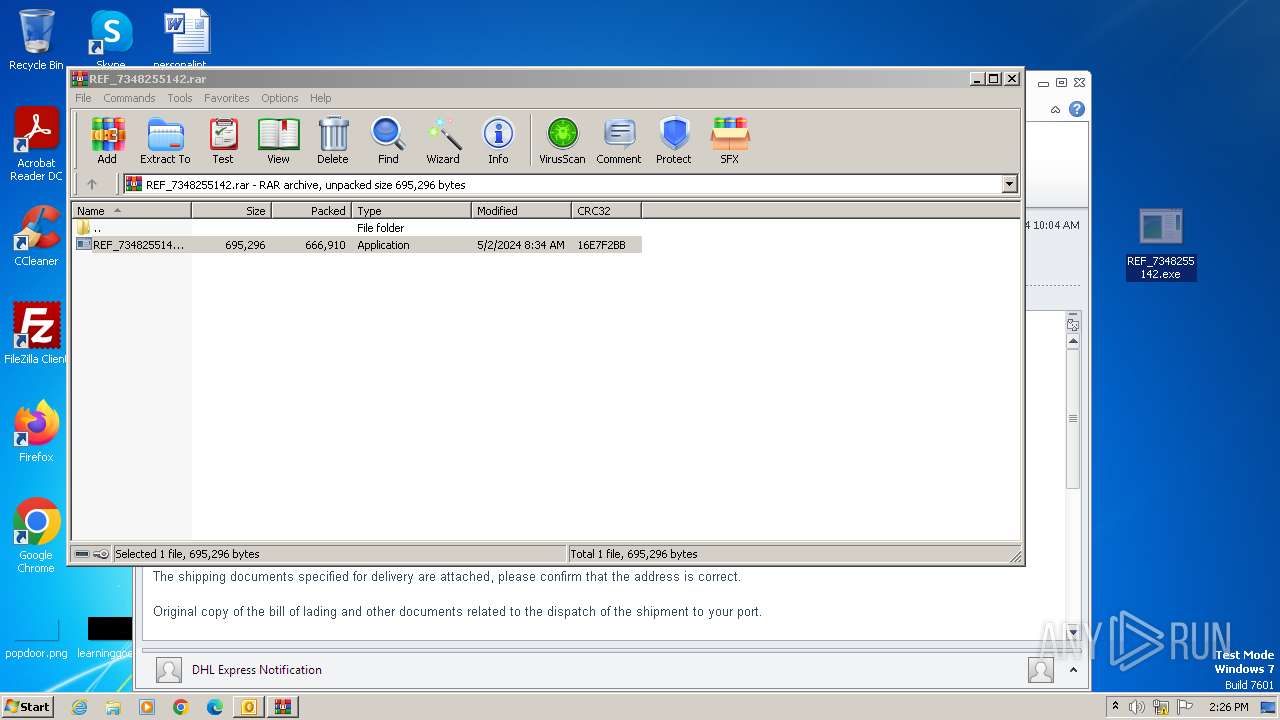Switch to Outlook taskbar button

point(248,707)
